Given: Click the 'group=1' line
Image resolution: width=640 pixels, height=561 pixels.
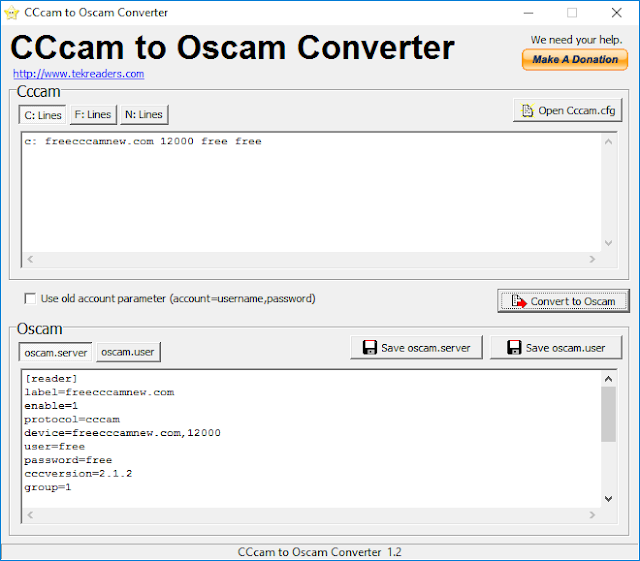Looking at the screenshot, I should (x=48, y=487).
